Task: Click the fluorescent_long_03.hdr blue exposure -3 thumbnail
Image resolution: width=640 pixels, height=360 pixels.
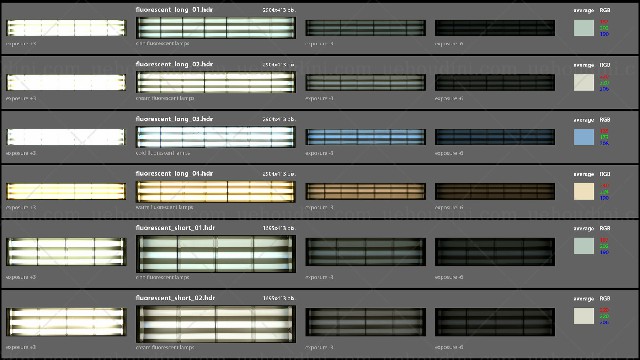Action: coord(365,137)
